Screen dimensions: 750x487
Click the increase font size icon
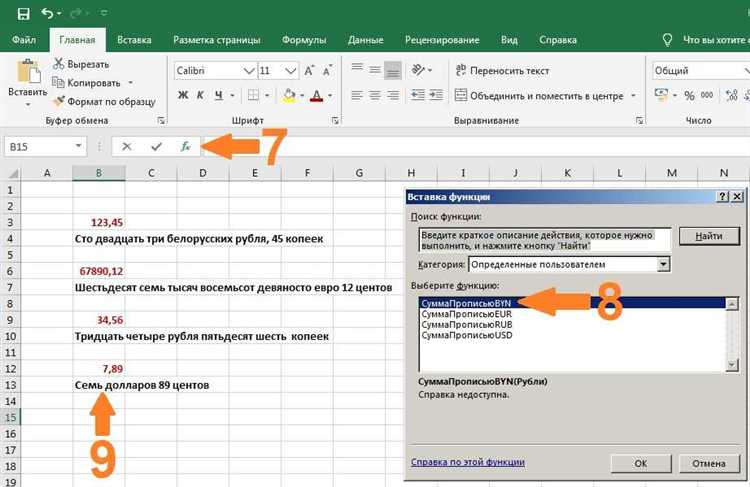pyautogui.click(x=309, y=71)
